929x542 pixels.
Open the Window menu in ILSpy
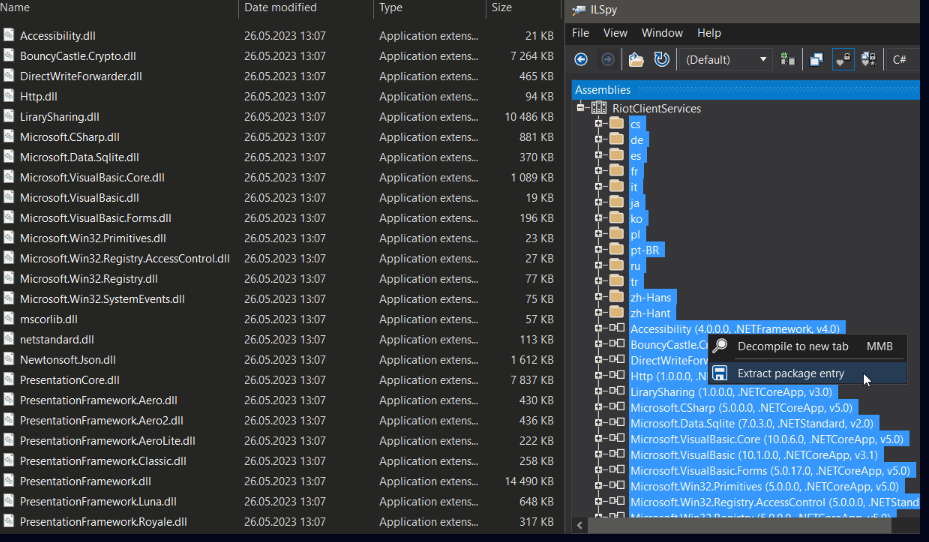click(662, 33)
